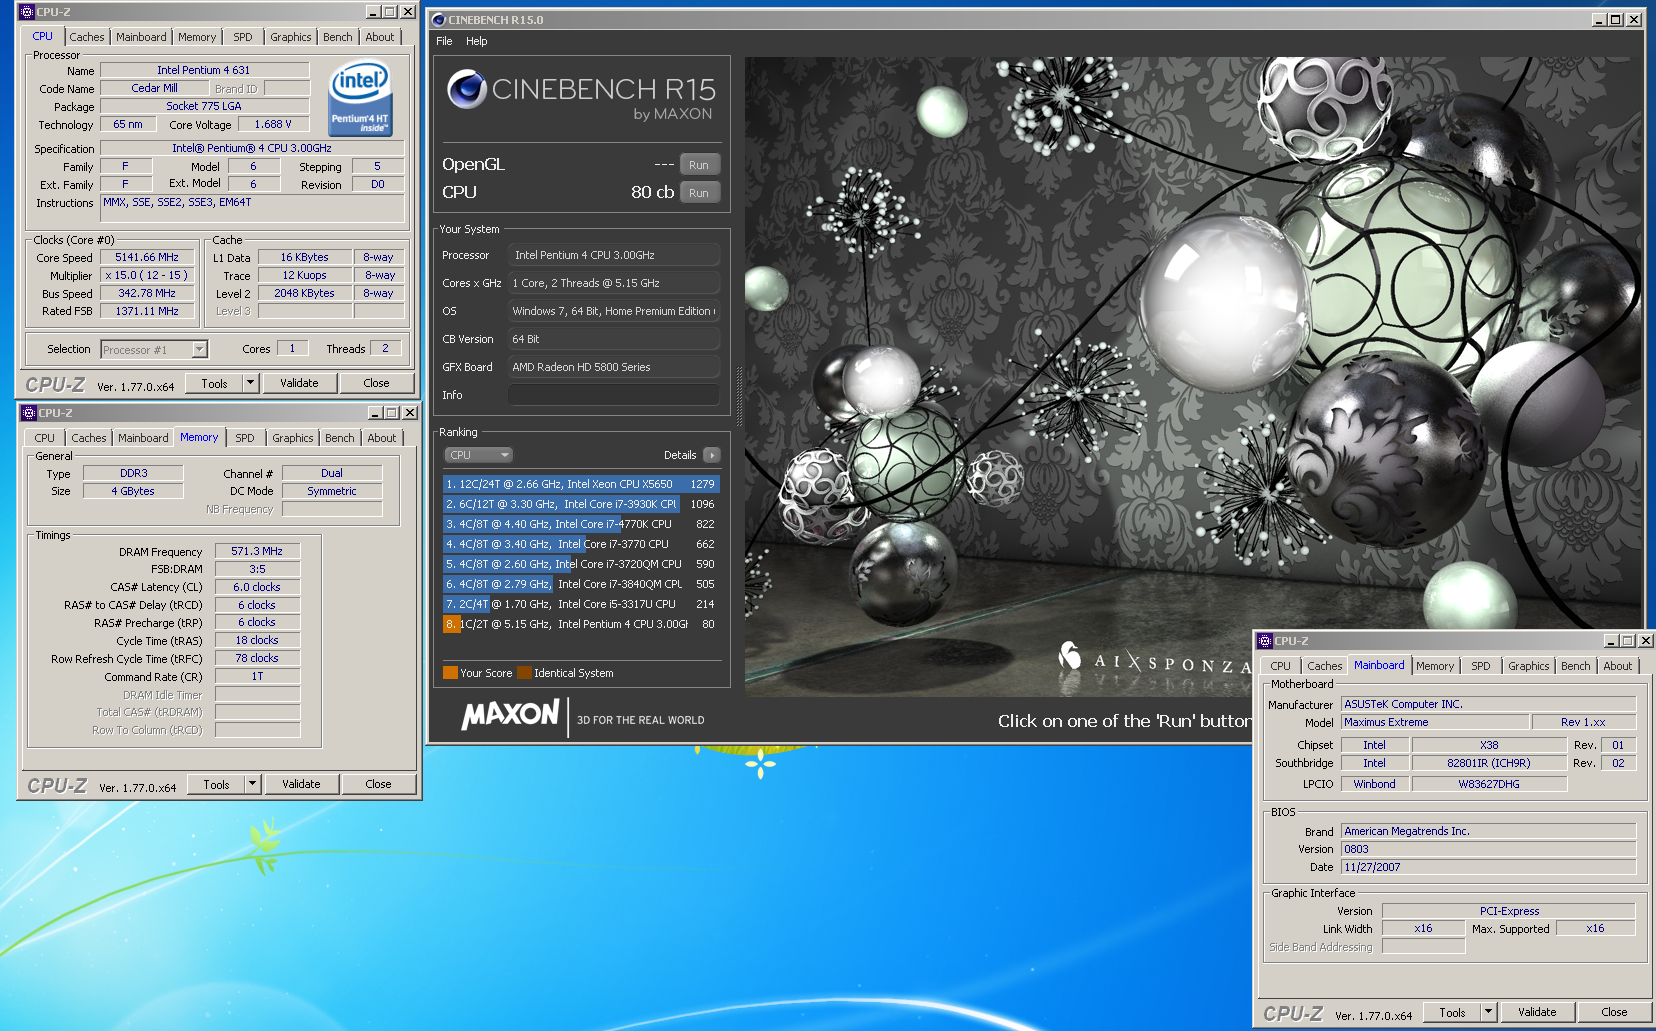Click the Processor field Intel Pentium 4 CPU 3.00GHz
1656x1031 pixels.
[x=614, y=255]
